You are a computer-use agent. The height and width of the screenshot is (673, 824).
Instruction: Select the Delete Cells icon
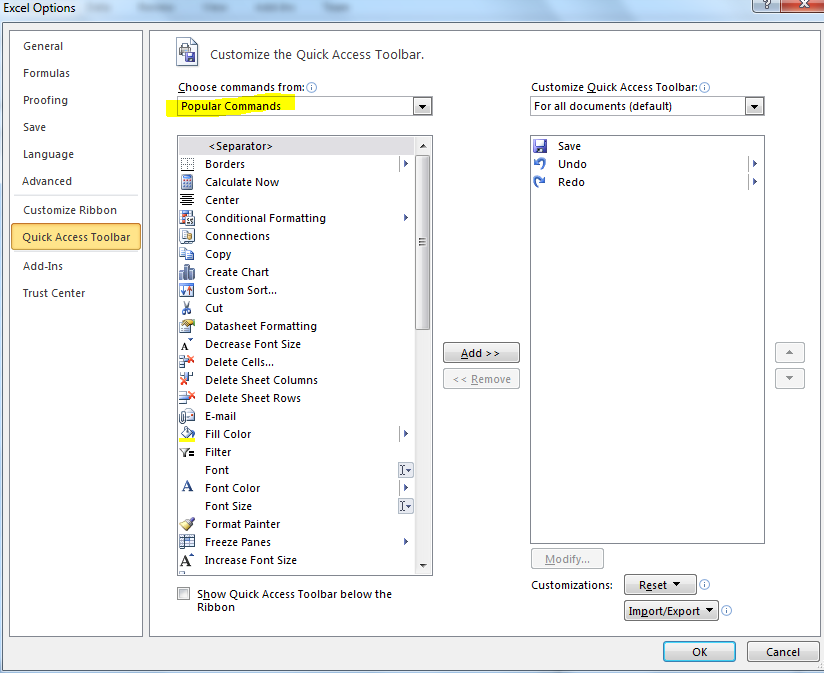[x=187, y=362]
